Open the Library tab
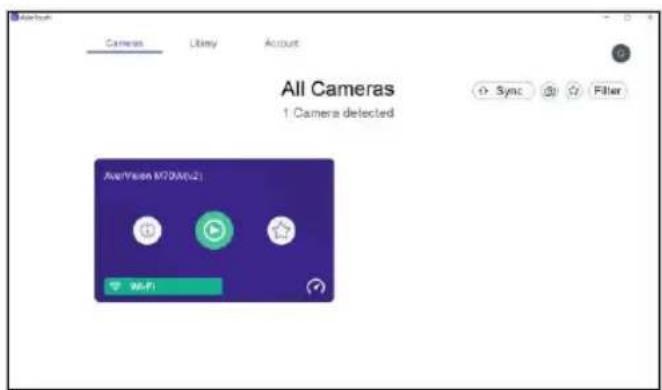 pos(203,43)
